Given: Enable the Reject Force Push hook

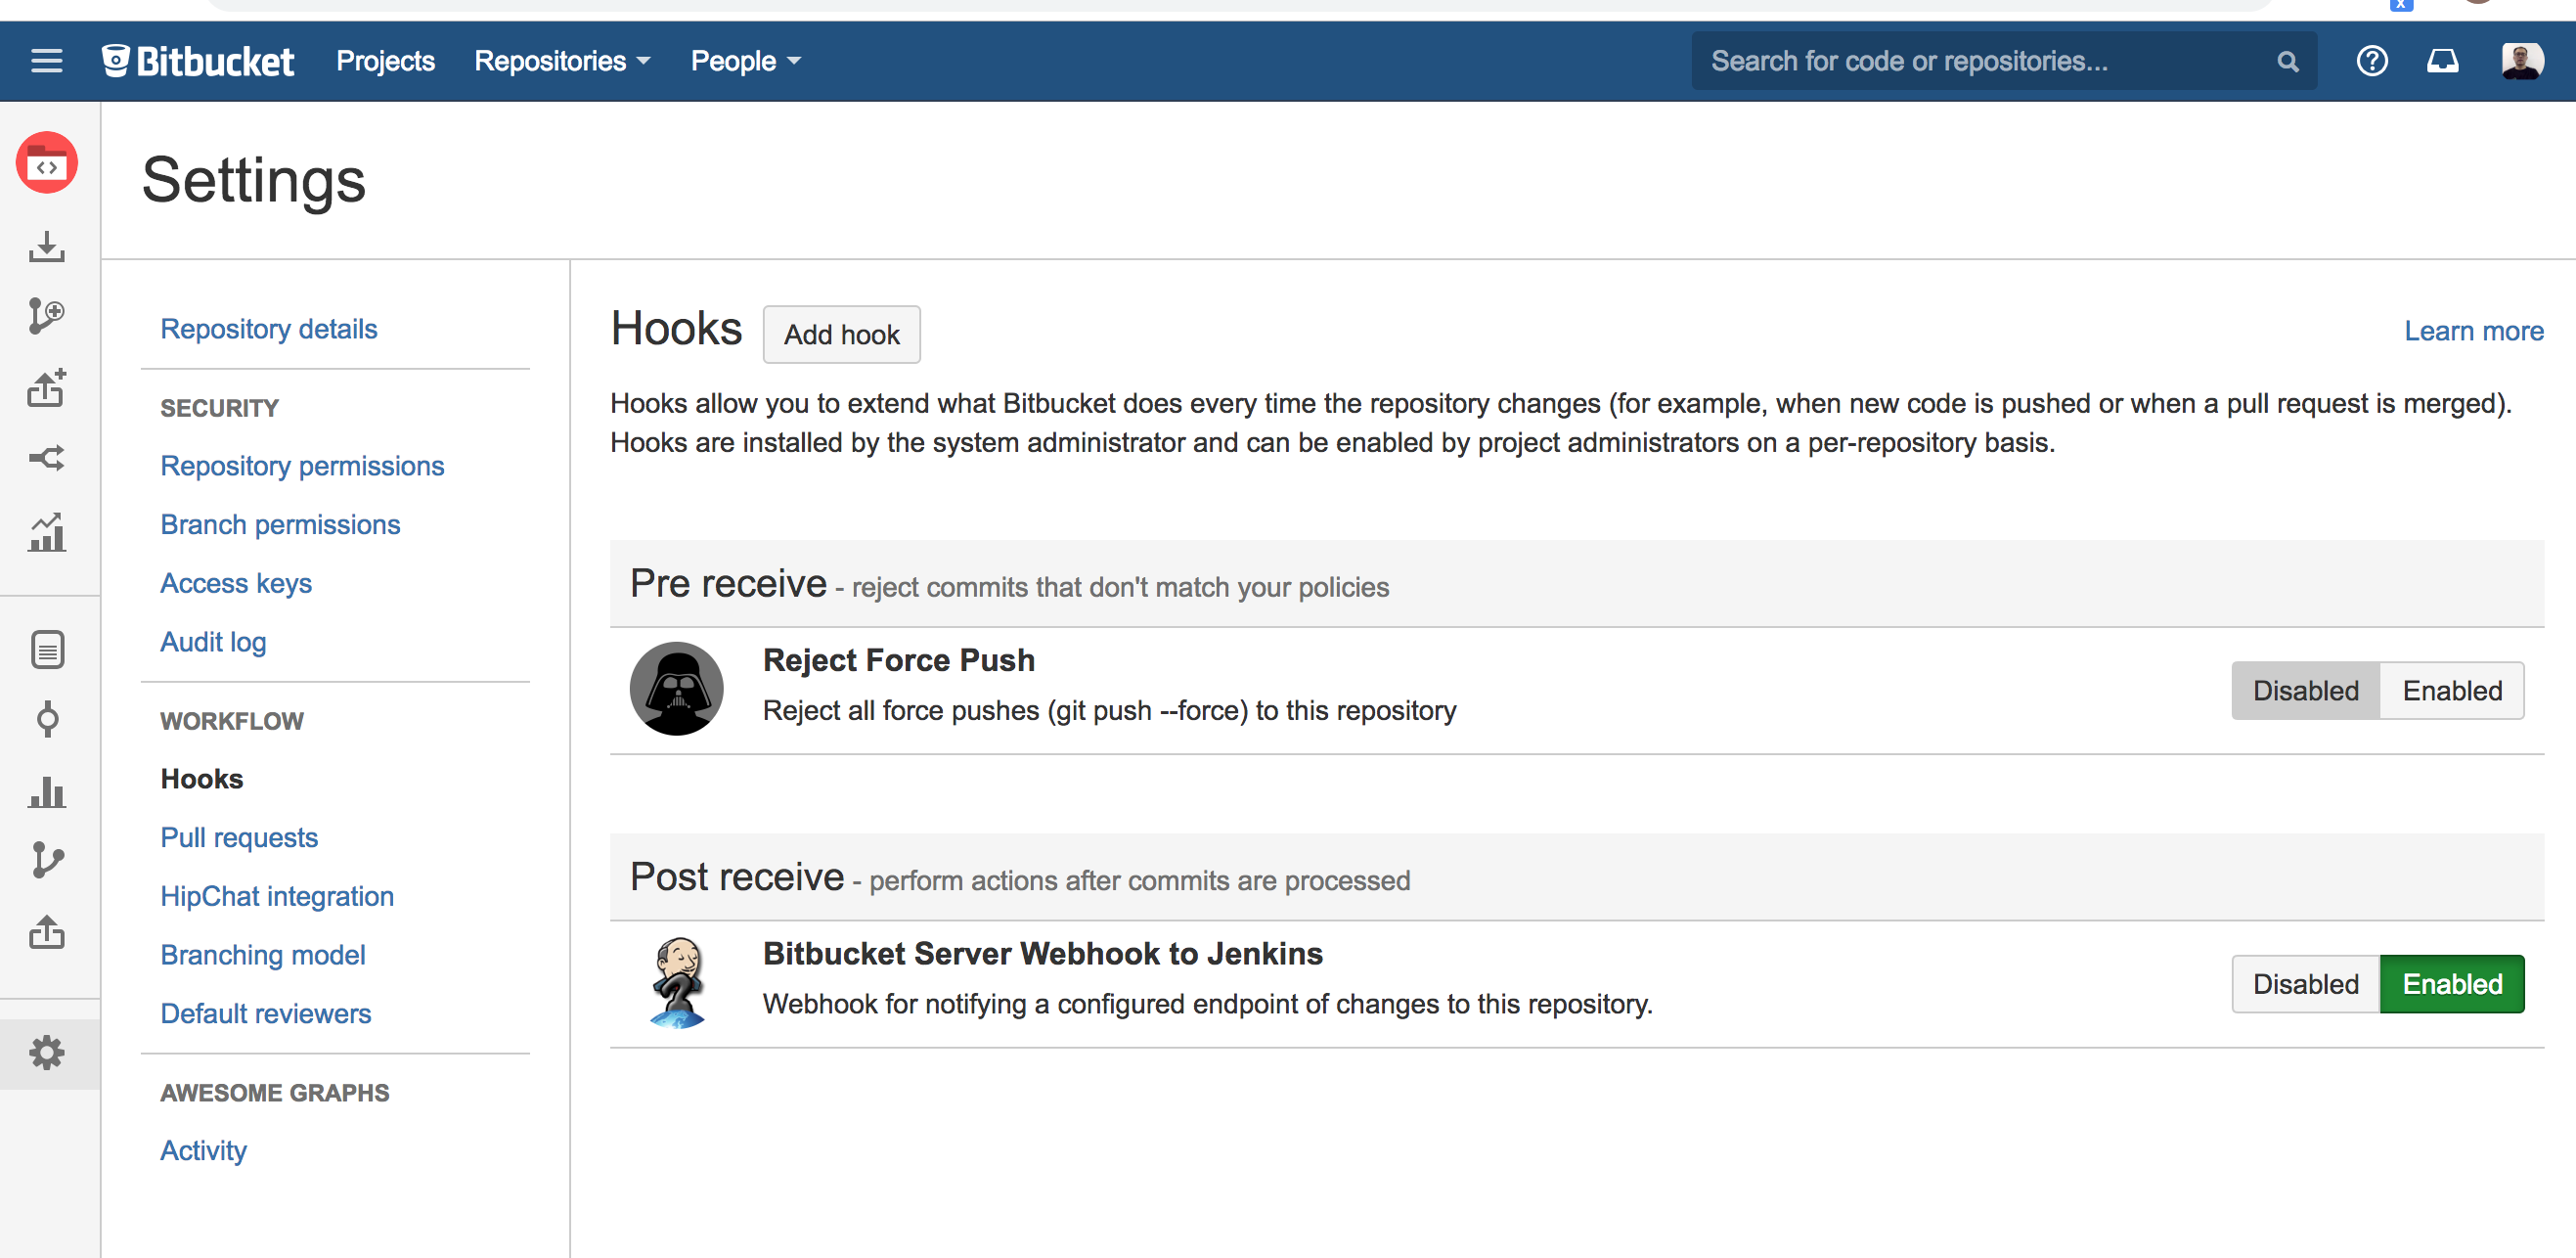Looking at the screenshot, I should pos(2451,691).
